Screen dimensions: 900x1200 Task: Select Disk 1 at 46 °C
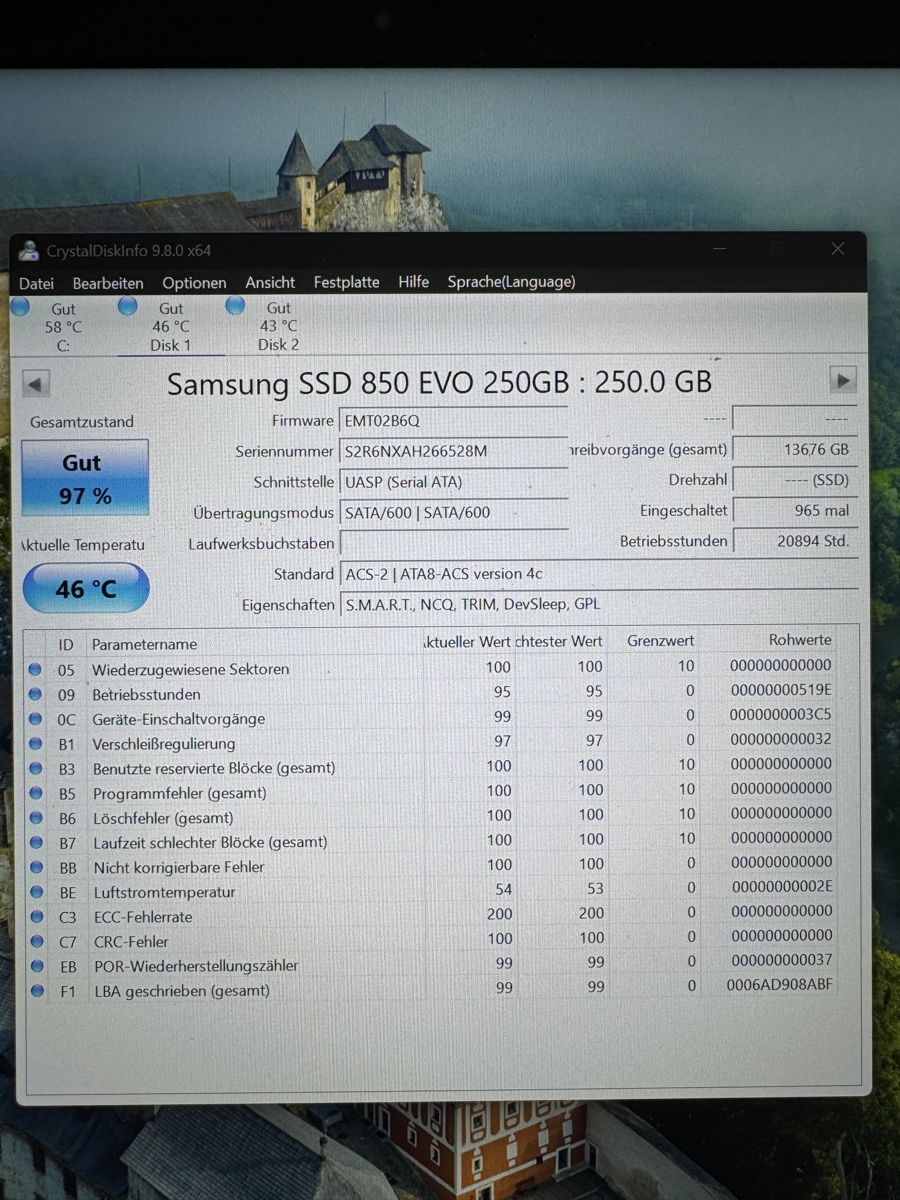pos(171,327)
